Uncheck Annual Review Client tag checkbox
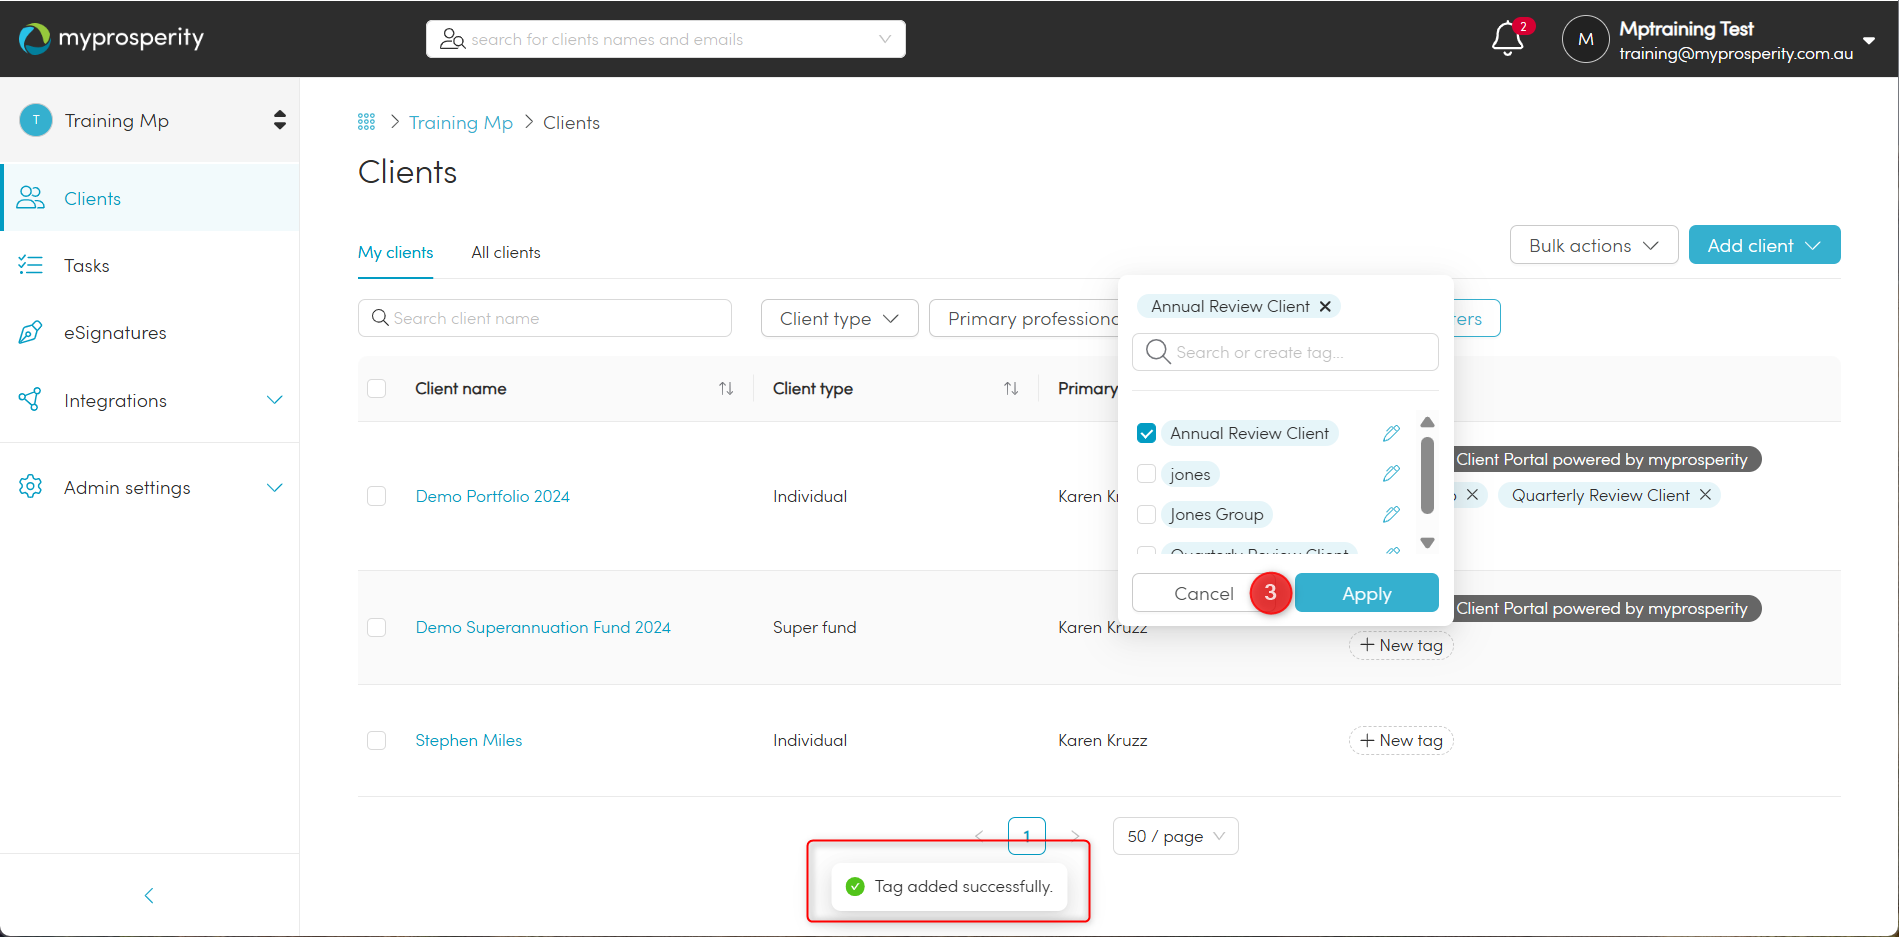1899x937 pixels. click(1146, 433)
